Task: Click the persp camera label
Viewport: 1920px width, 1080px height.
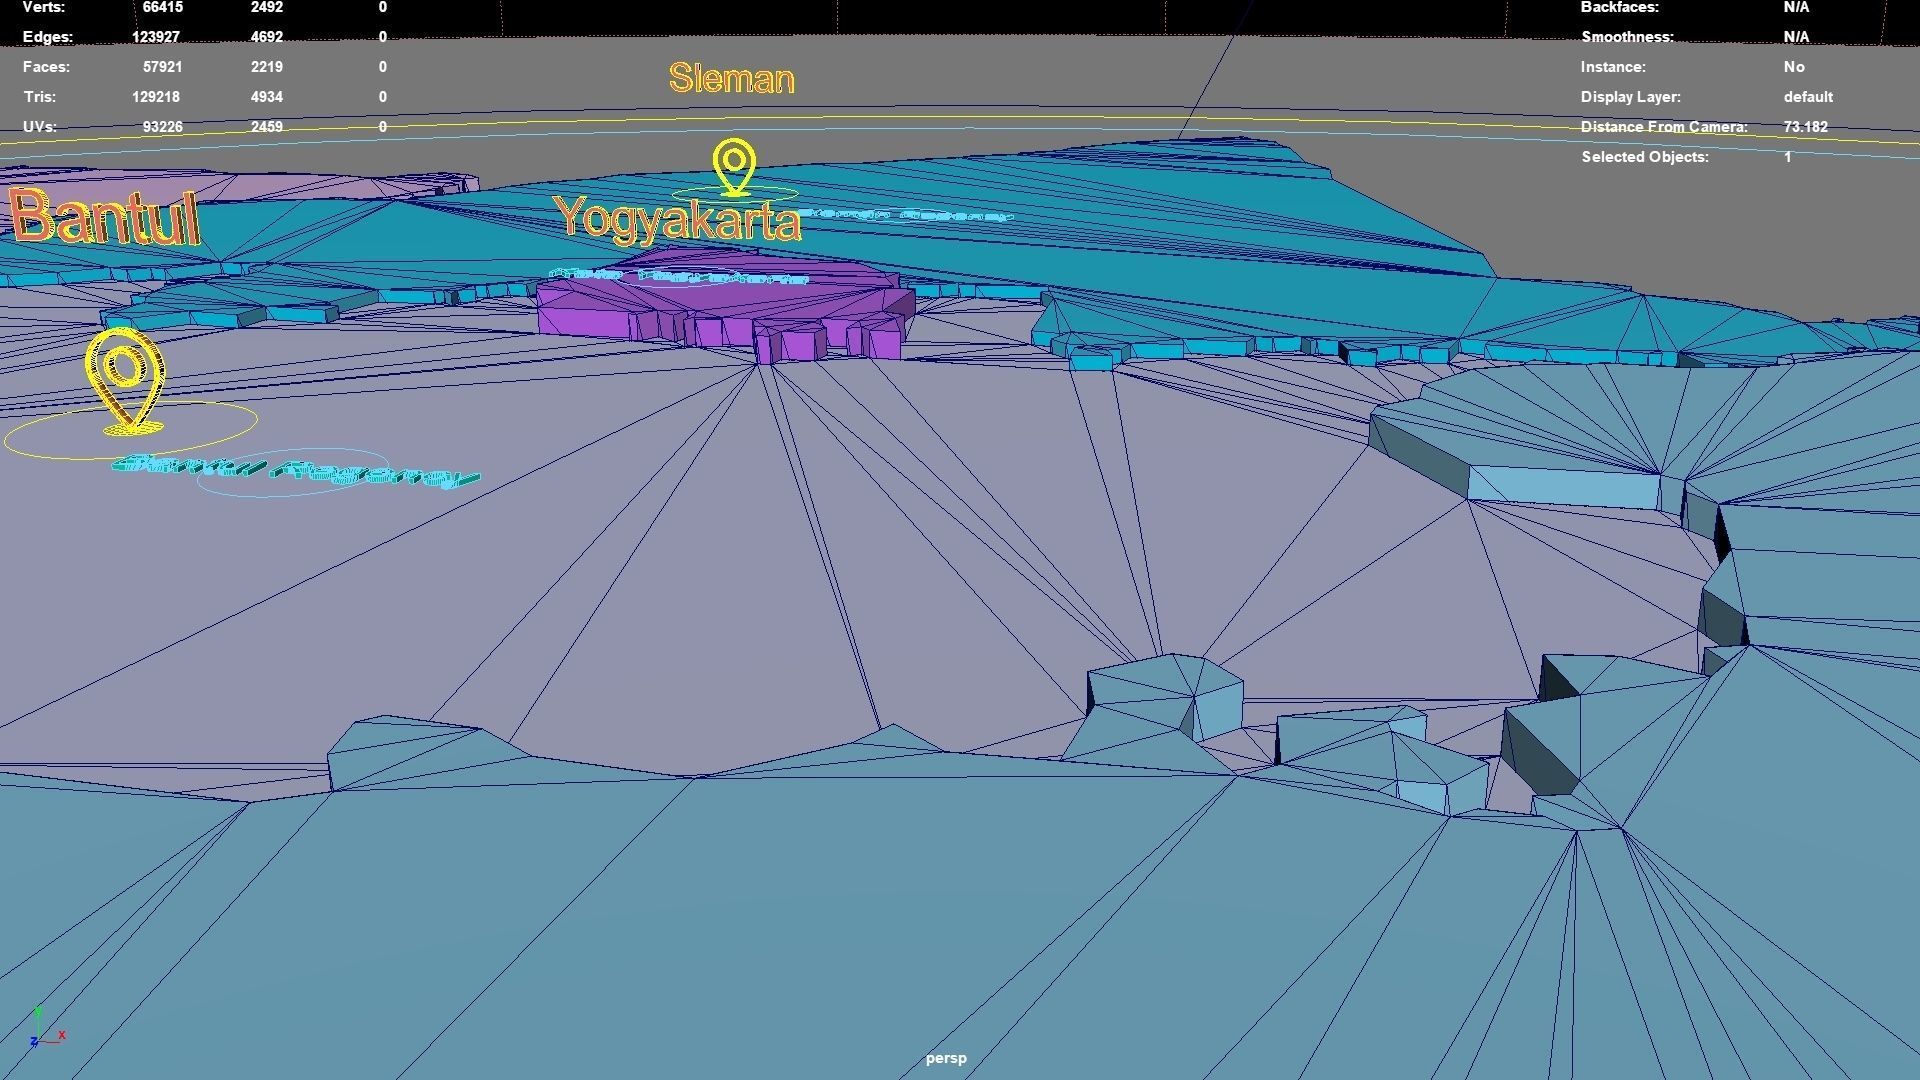Action: tap(946, 1058)
